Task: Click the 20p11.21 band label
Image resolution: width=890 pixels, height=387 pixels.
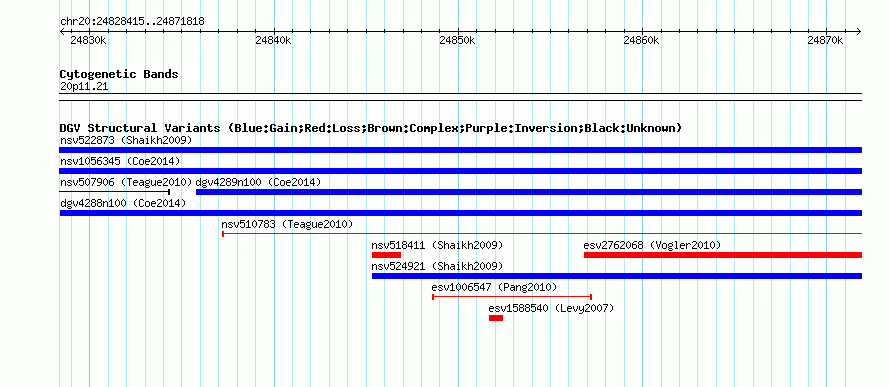Action: coord(84,87)
